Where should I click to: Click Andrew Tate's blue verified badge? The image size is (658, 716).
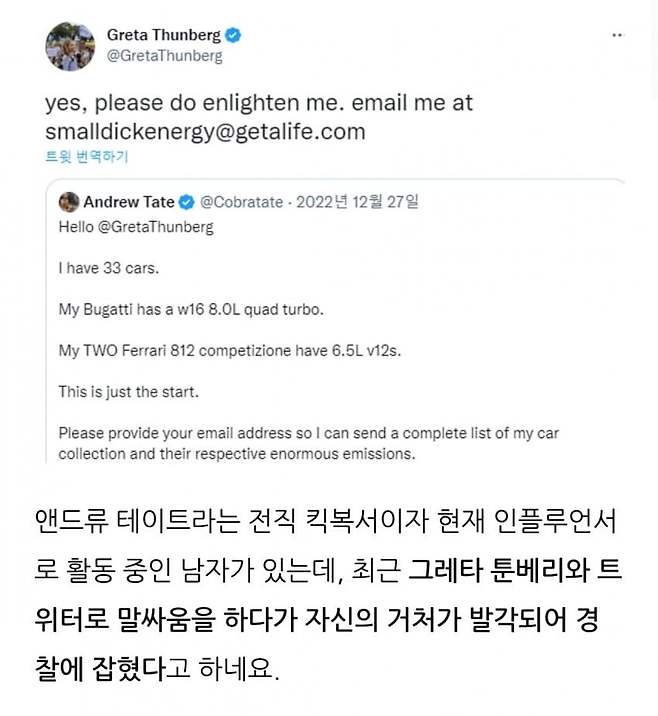[184, 202]
